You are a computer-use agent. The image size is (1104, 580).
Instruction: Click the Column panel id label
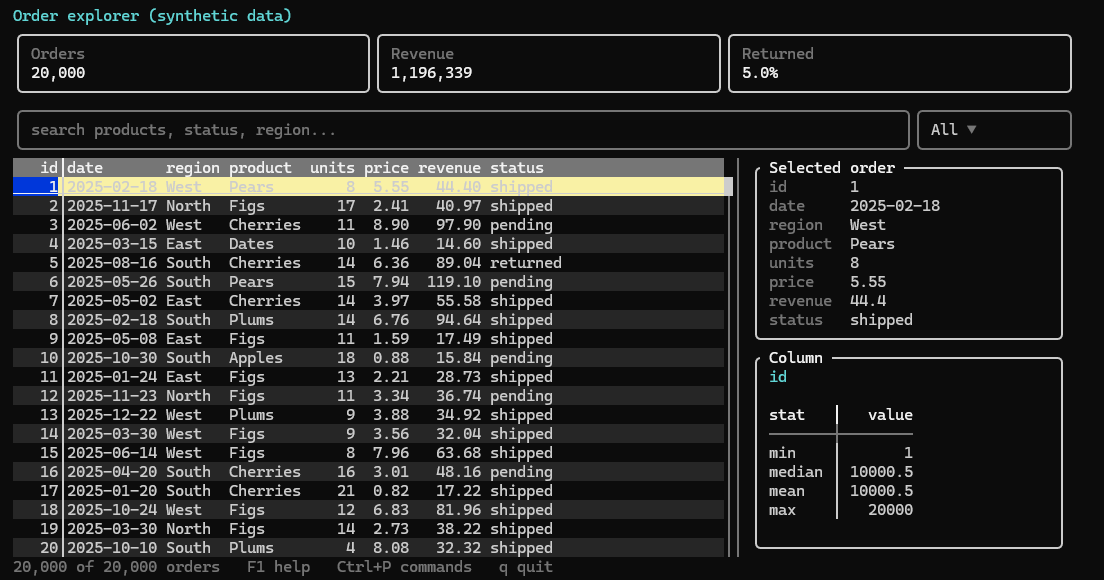coord(778,377)
